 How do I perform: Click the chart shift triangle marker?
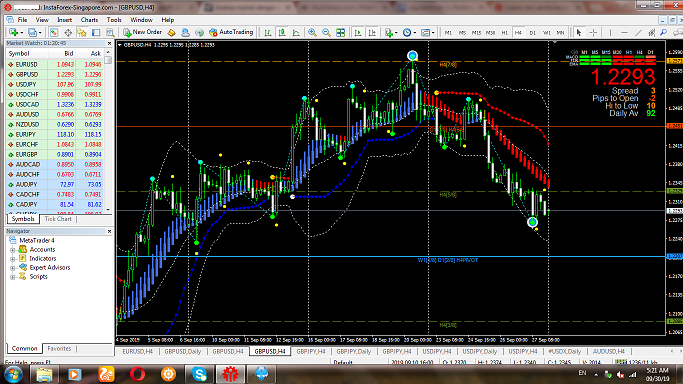555,43
